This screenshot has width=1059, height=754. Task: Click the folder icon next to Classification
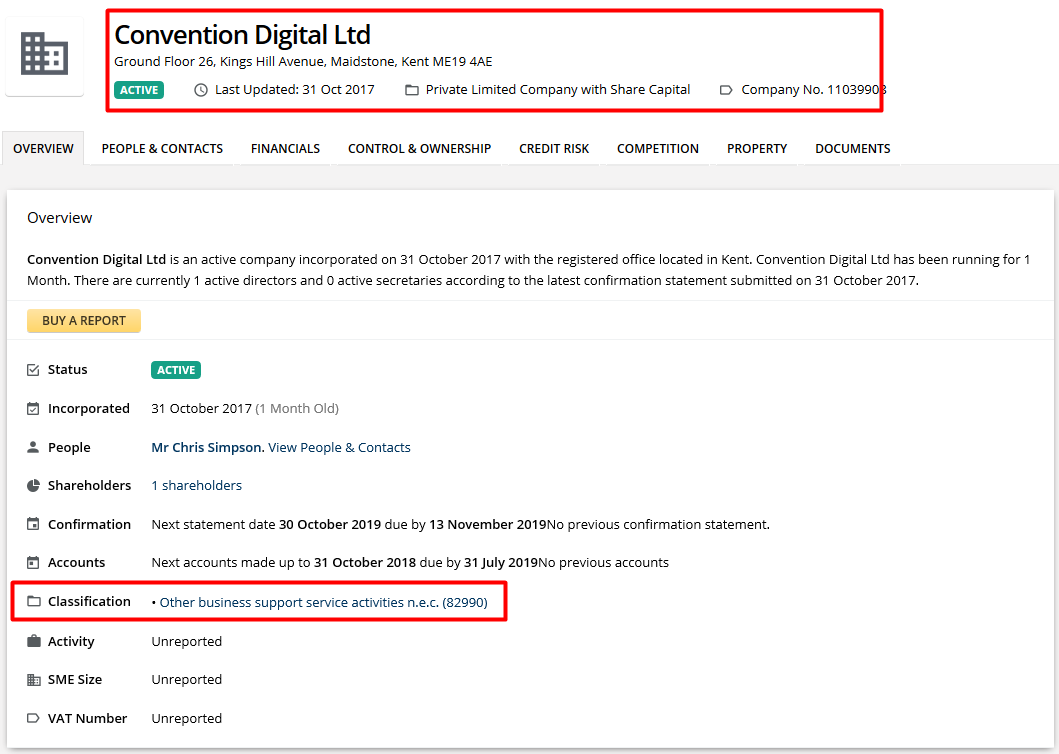33,601
